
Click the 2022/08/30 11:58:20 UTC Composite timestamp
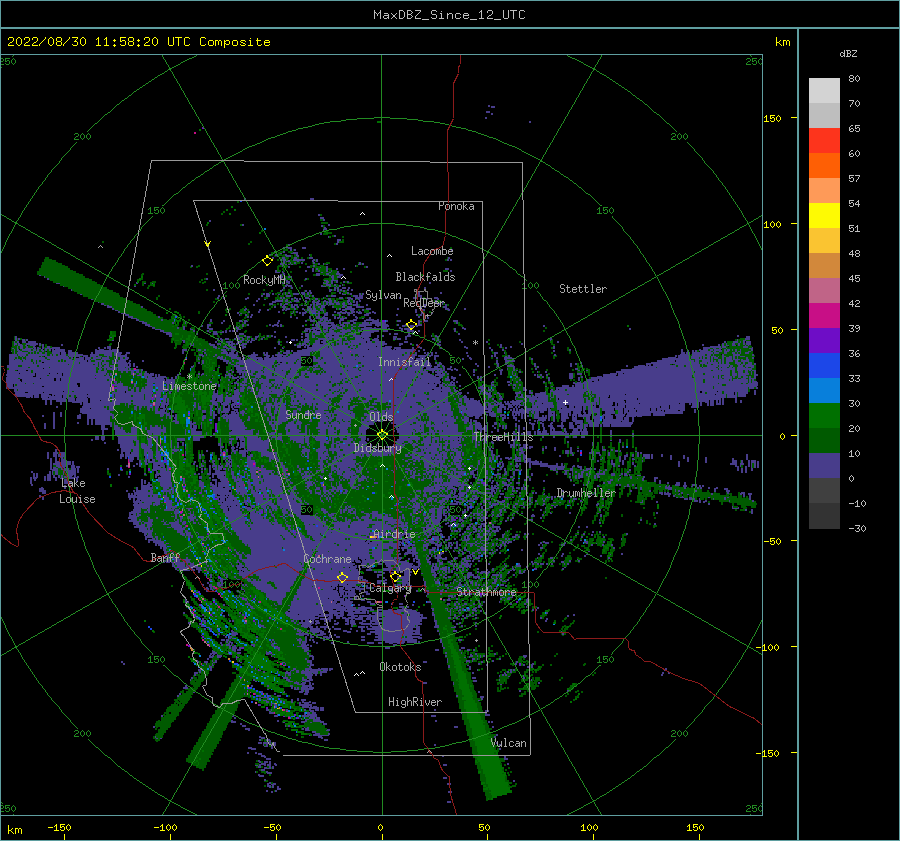click(x=138, y=42)
